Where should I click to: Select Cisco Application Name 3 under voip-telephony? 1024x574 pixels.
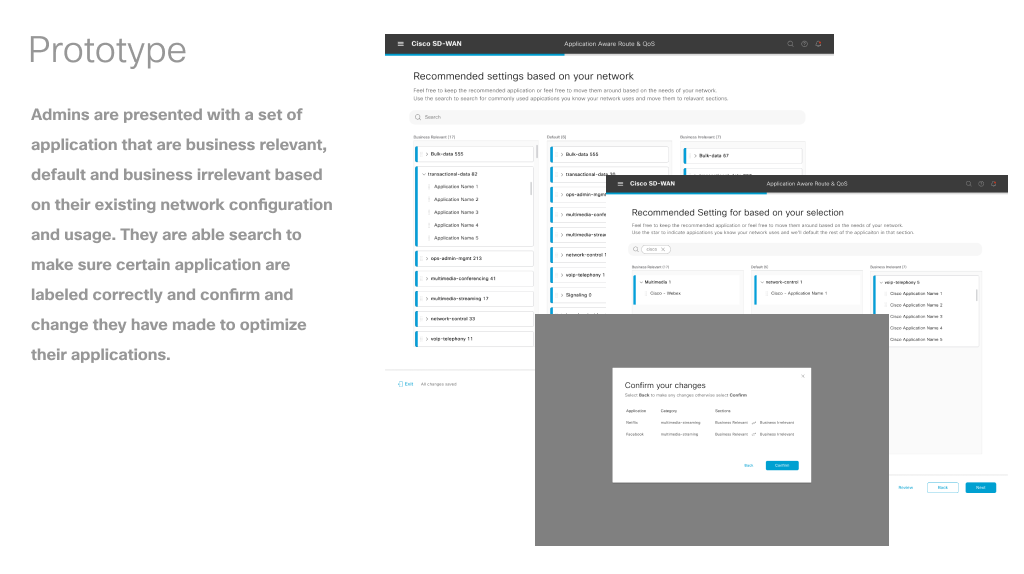click(916, 317)
